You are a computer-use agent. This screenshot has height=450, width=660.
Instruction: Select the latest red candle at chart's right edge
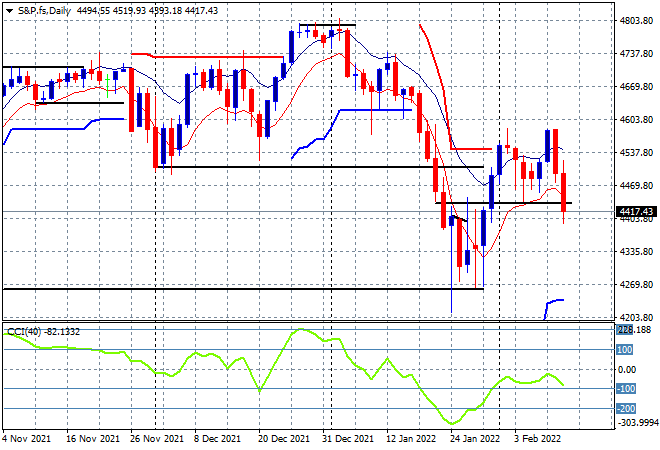pos(564,192)
